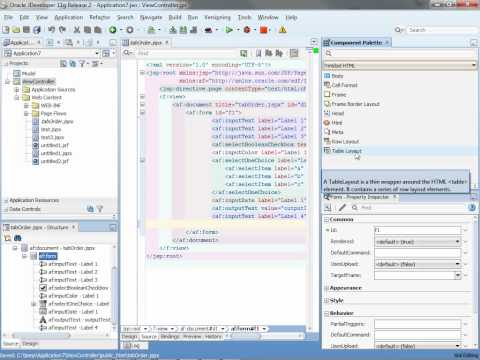Open the Rendered property dropdown

457,242
